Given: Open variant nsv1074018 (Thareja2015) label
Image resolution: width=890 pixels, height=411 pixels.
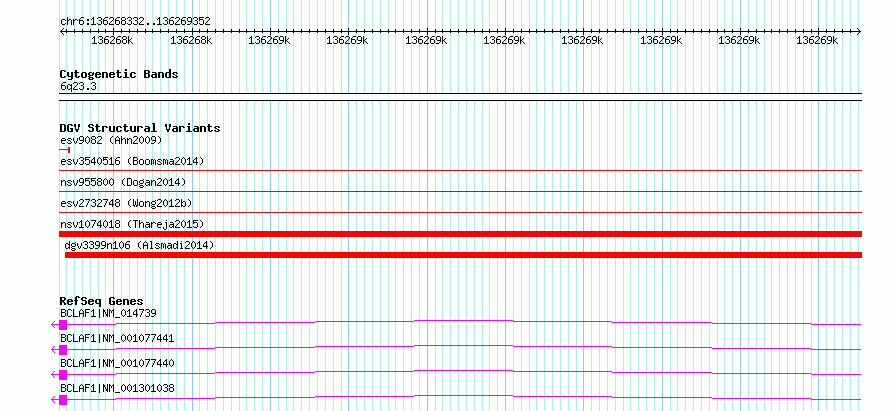Looking at the screenshot, I should [x=132, y=224].
